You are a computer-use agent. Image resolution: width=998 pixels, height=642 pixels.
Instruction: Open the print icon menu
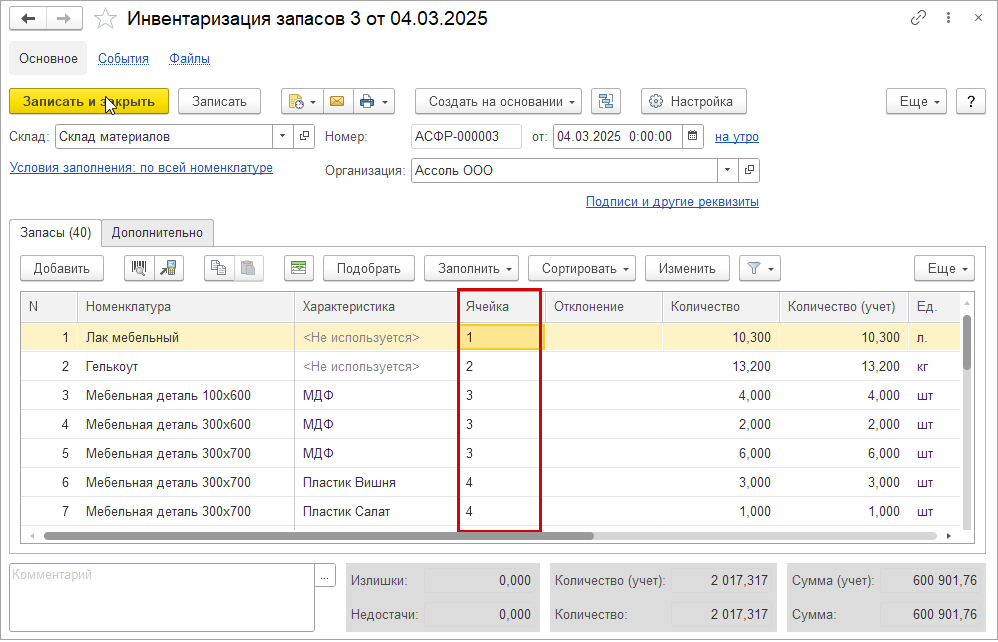point(375,101)
